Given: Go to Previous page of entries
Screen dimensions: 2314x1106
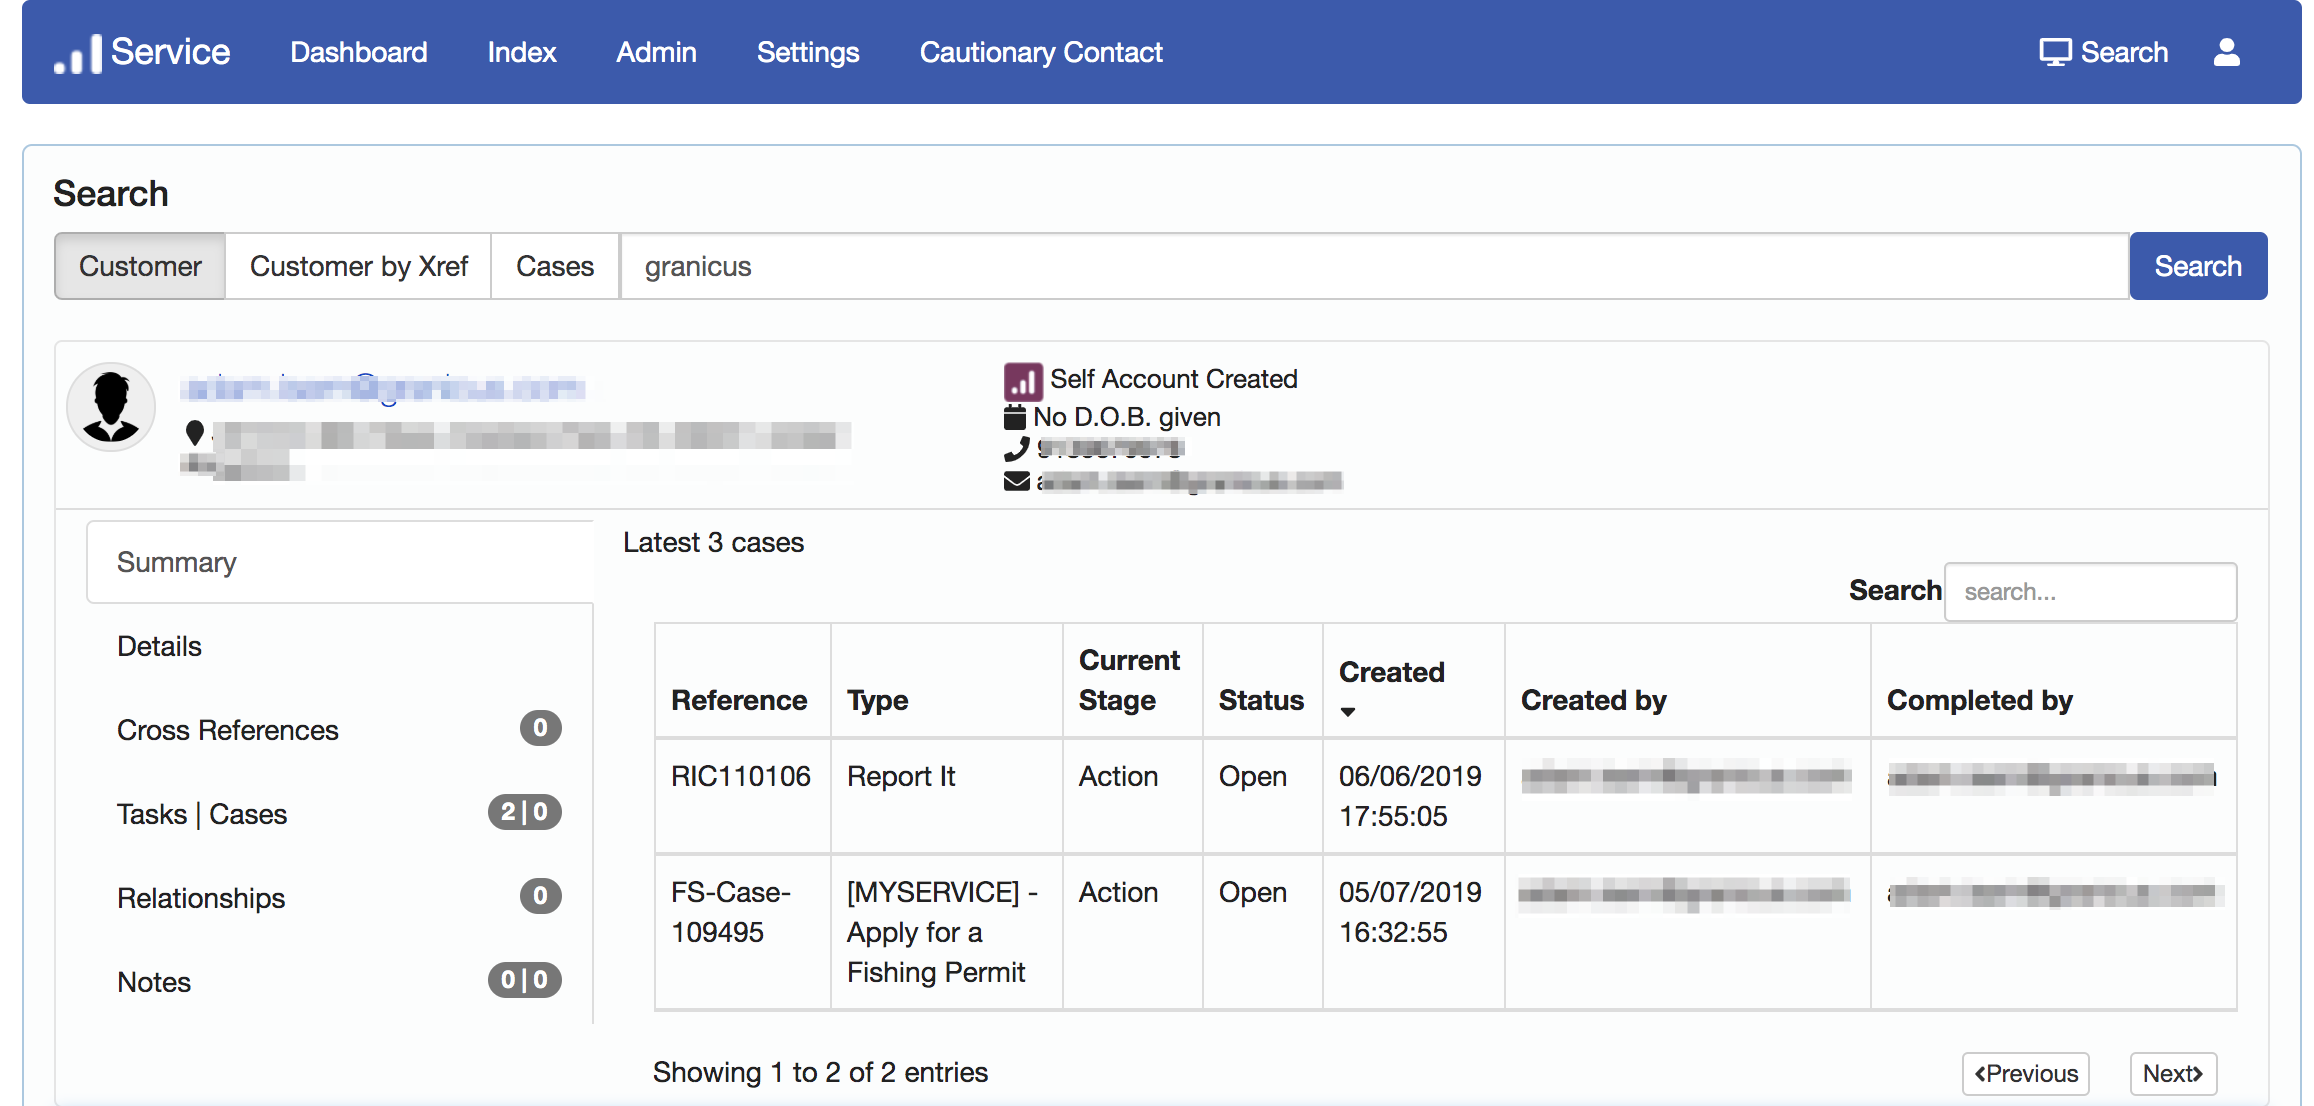Looking at the screenshot, I should 2025,1074.
